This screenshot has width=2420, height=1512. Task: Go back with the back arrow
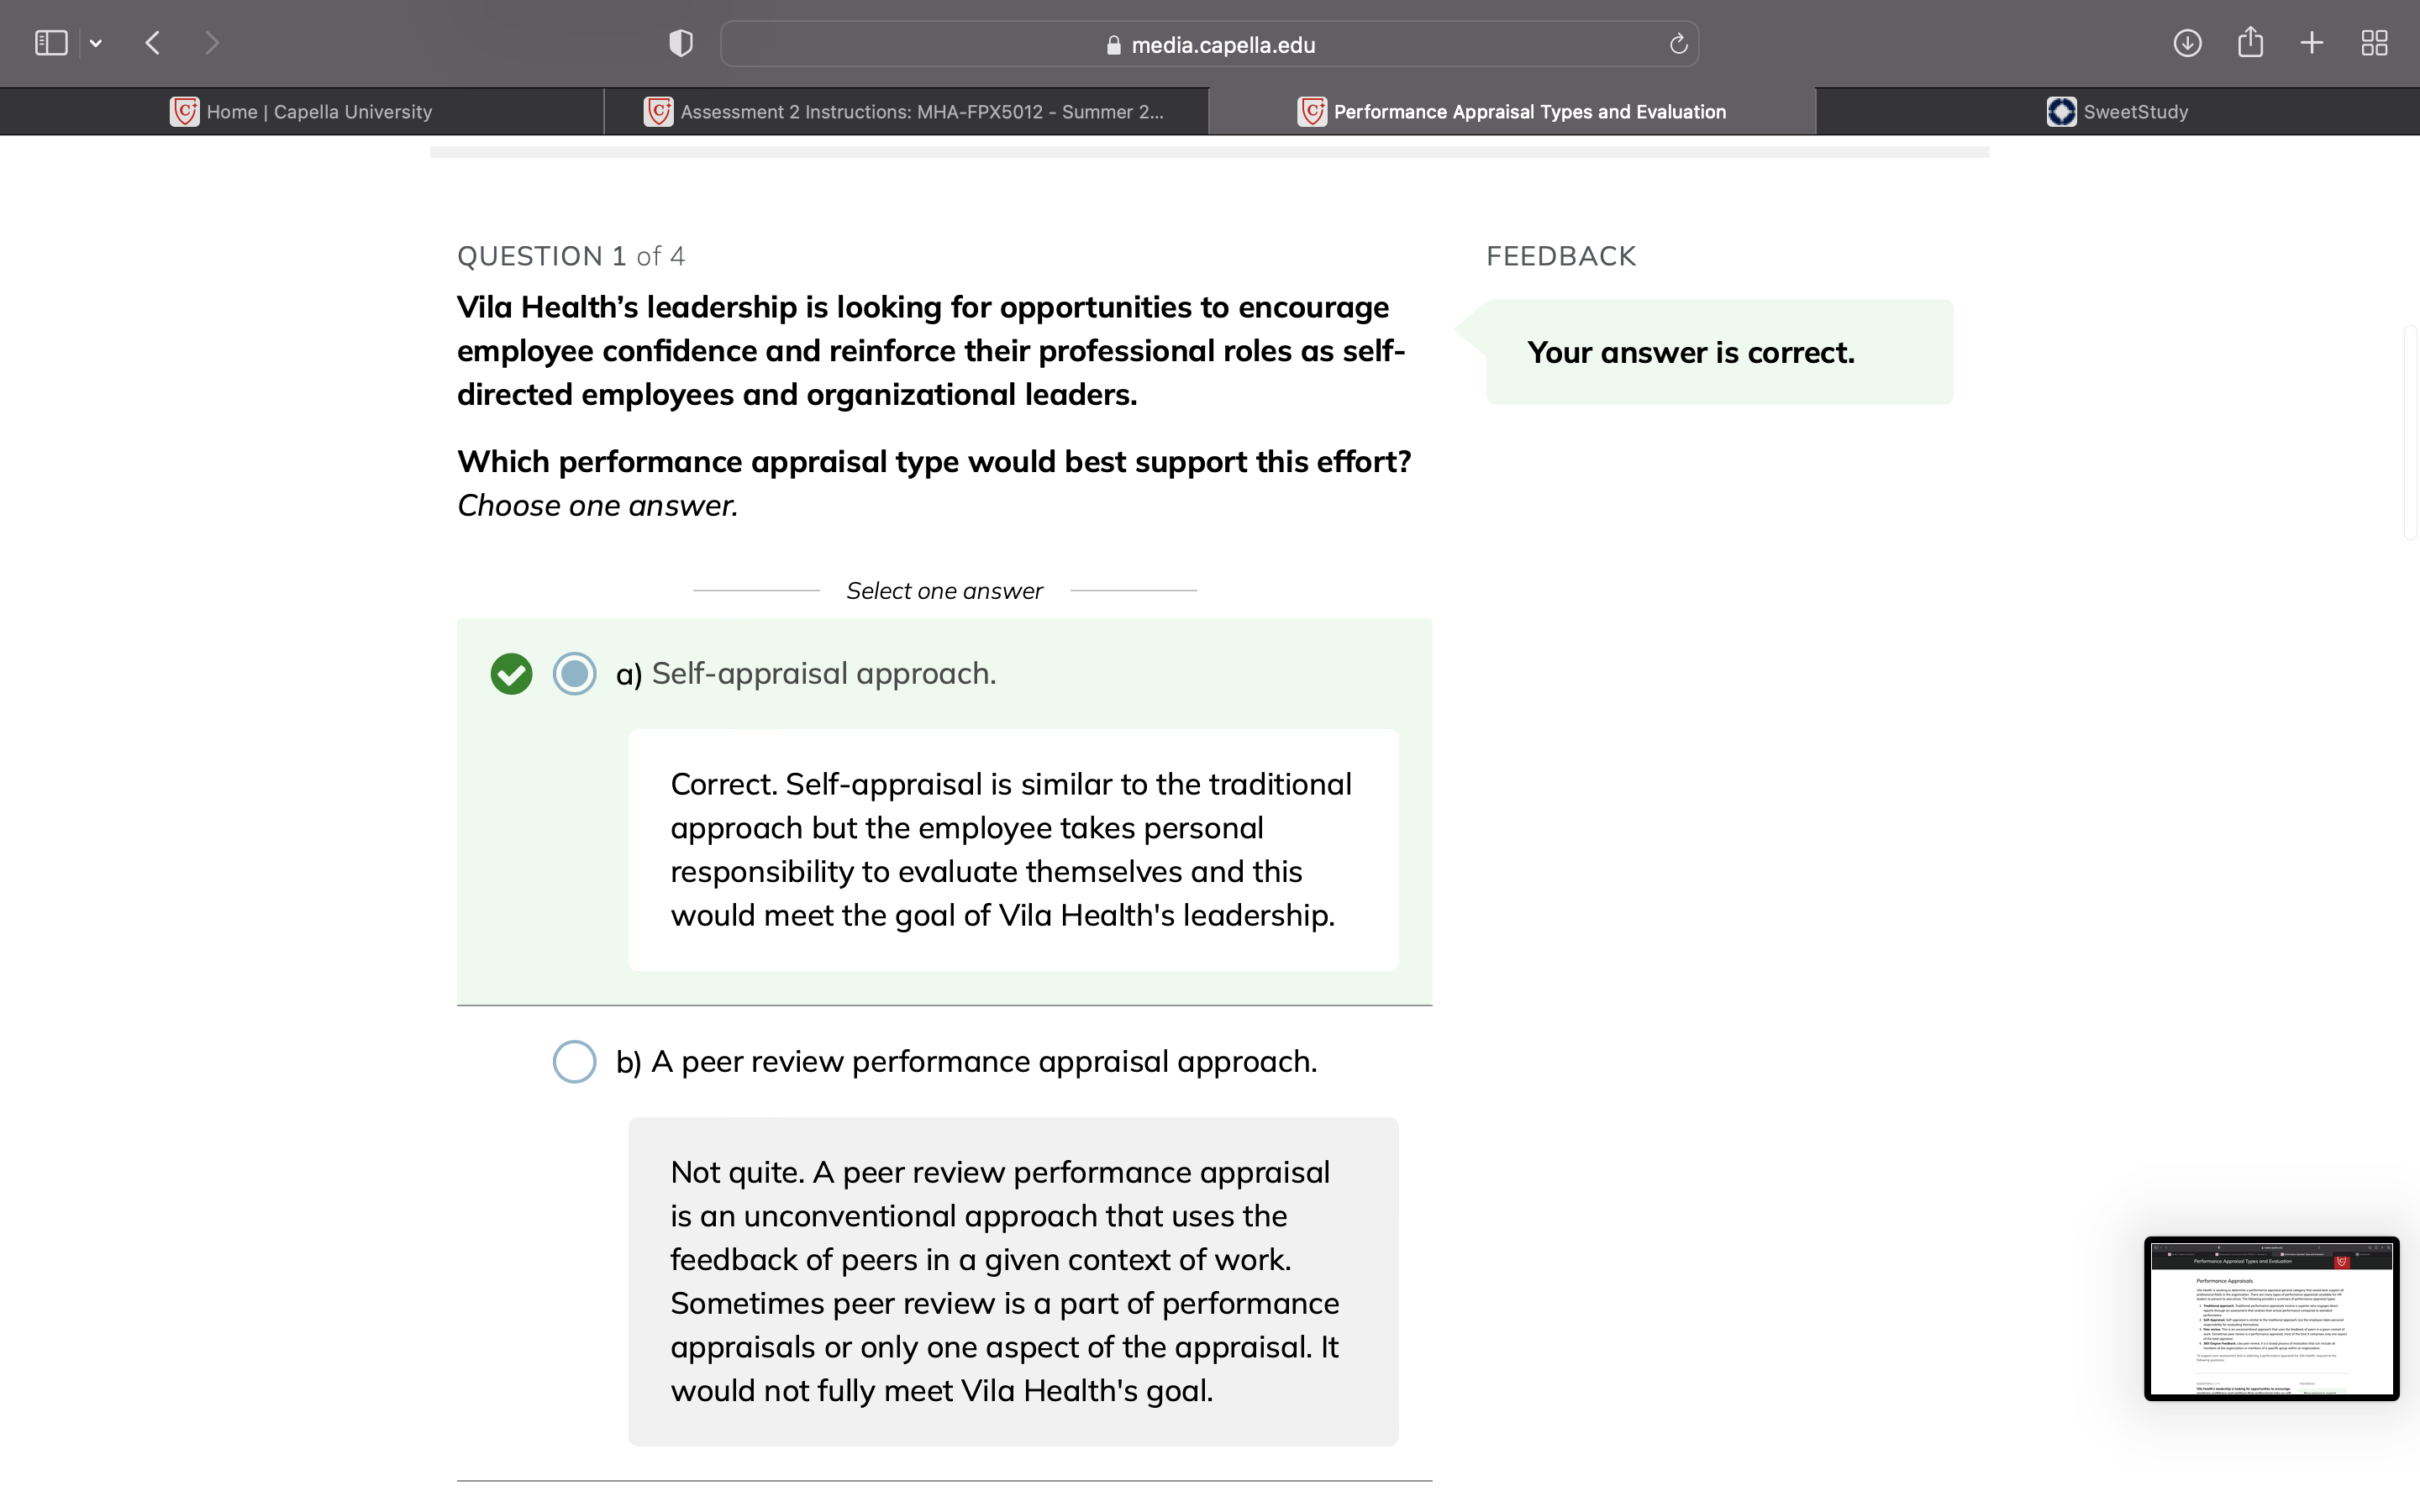click(x=153, y=43)
